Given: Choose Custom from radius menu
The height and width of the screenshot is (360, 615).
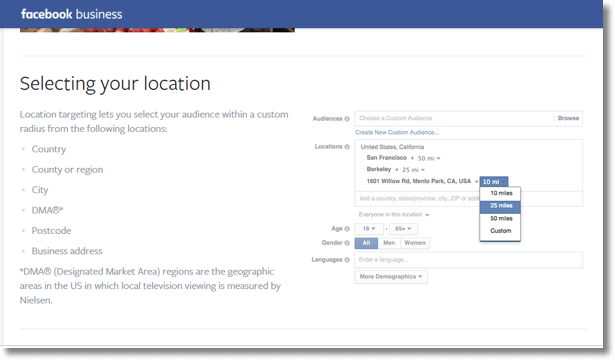Looking at the screenshot, I should point(500,231).
